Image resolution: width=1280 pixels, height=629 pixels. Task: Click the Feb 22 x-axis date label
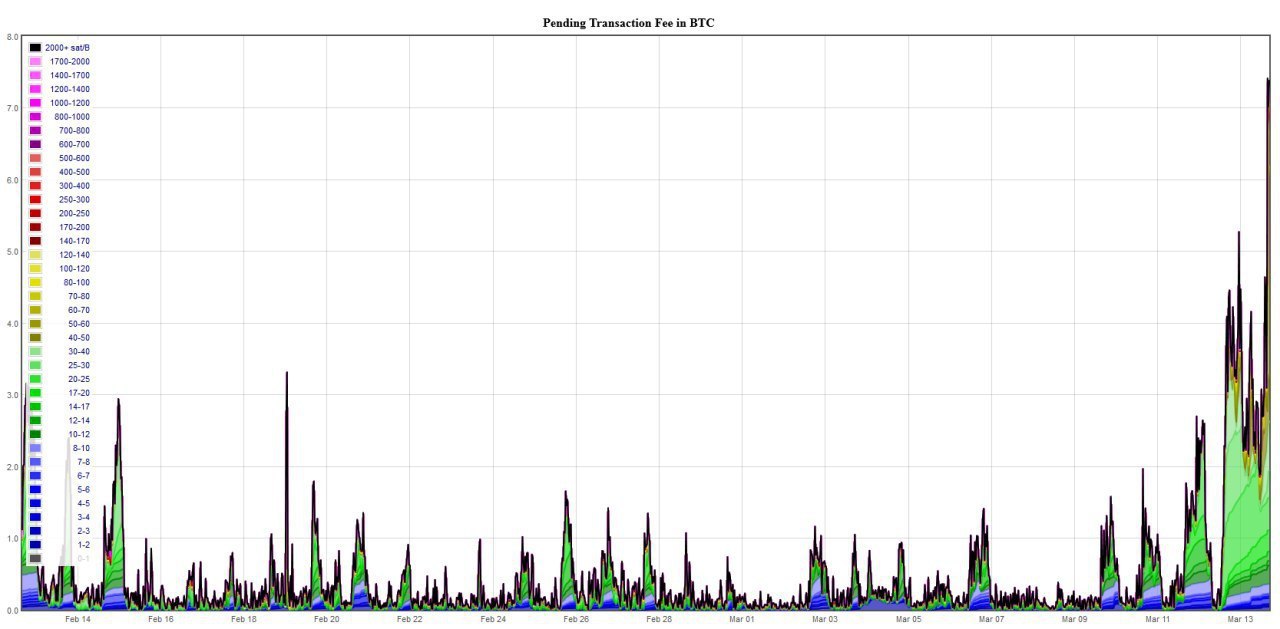[x=410, y=620]
